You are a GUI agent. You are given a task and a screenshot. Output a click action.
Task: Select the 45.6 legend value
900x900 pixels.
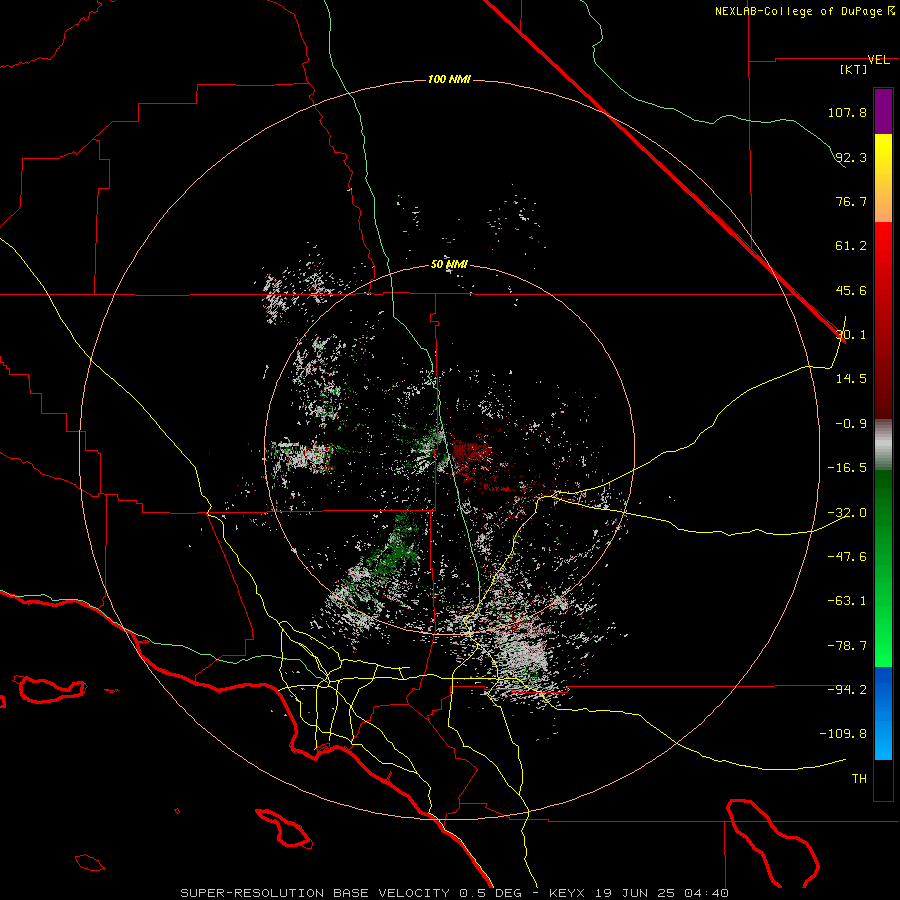851,290
